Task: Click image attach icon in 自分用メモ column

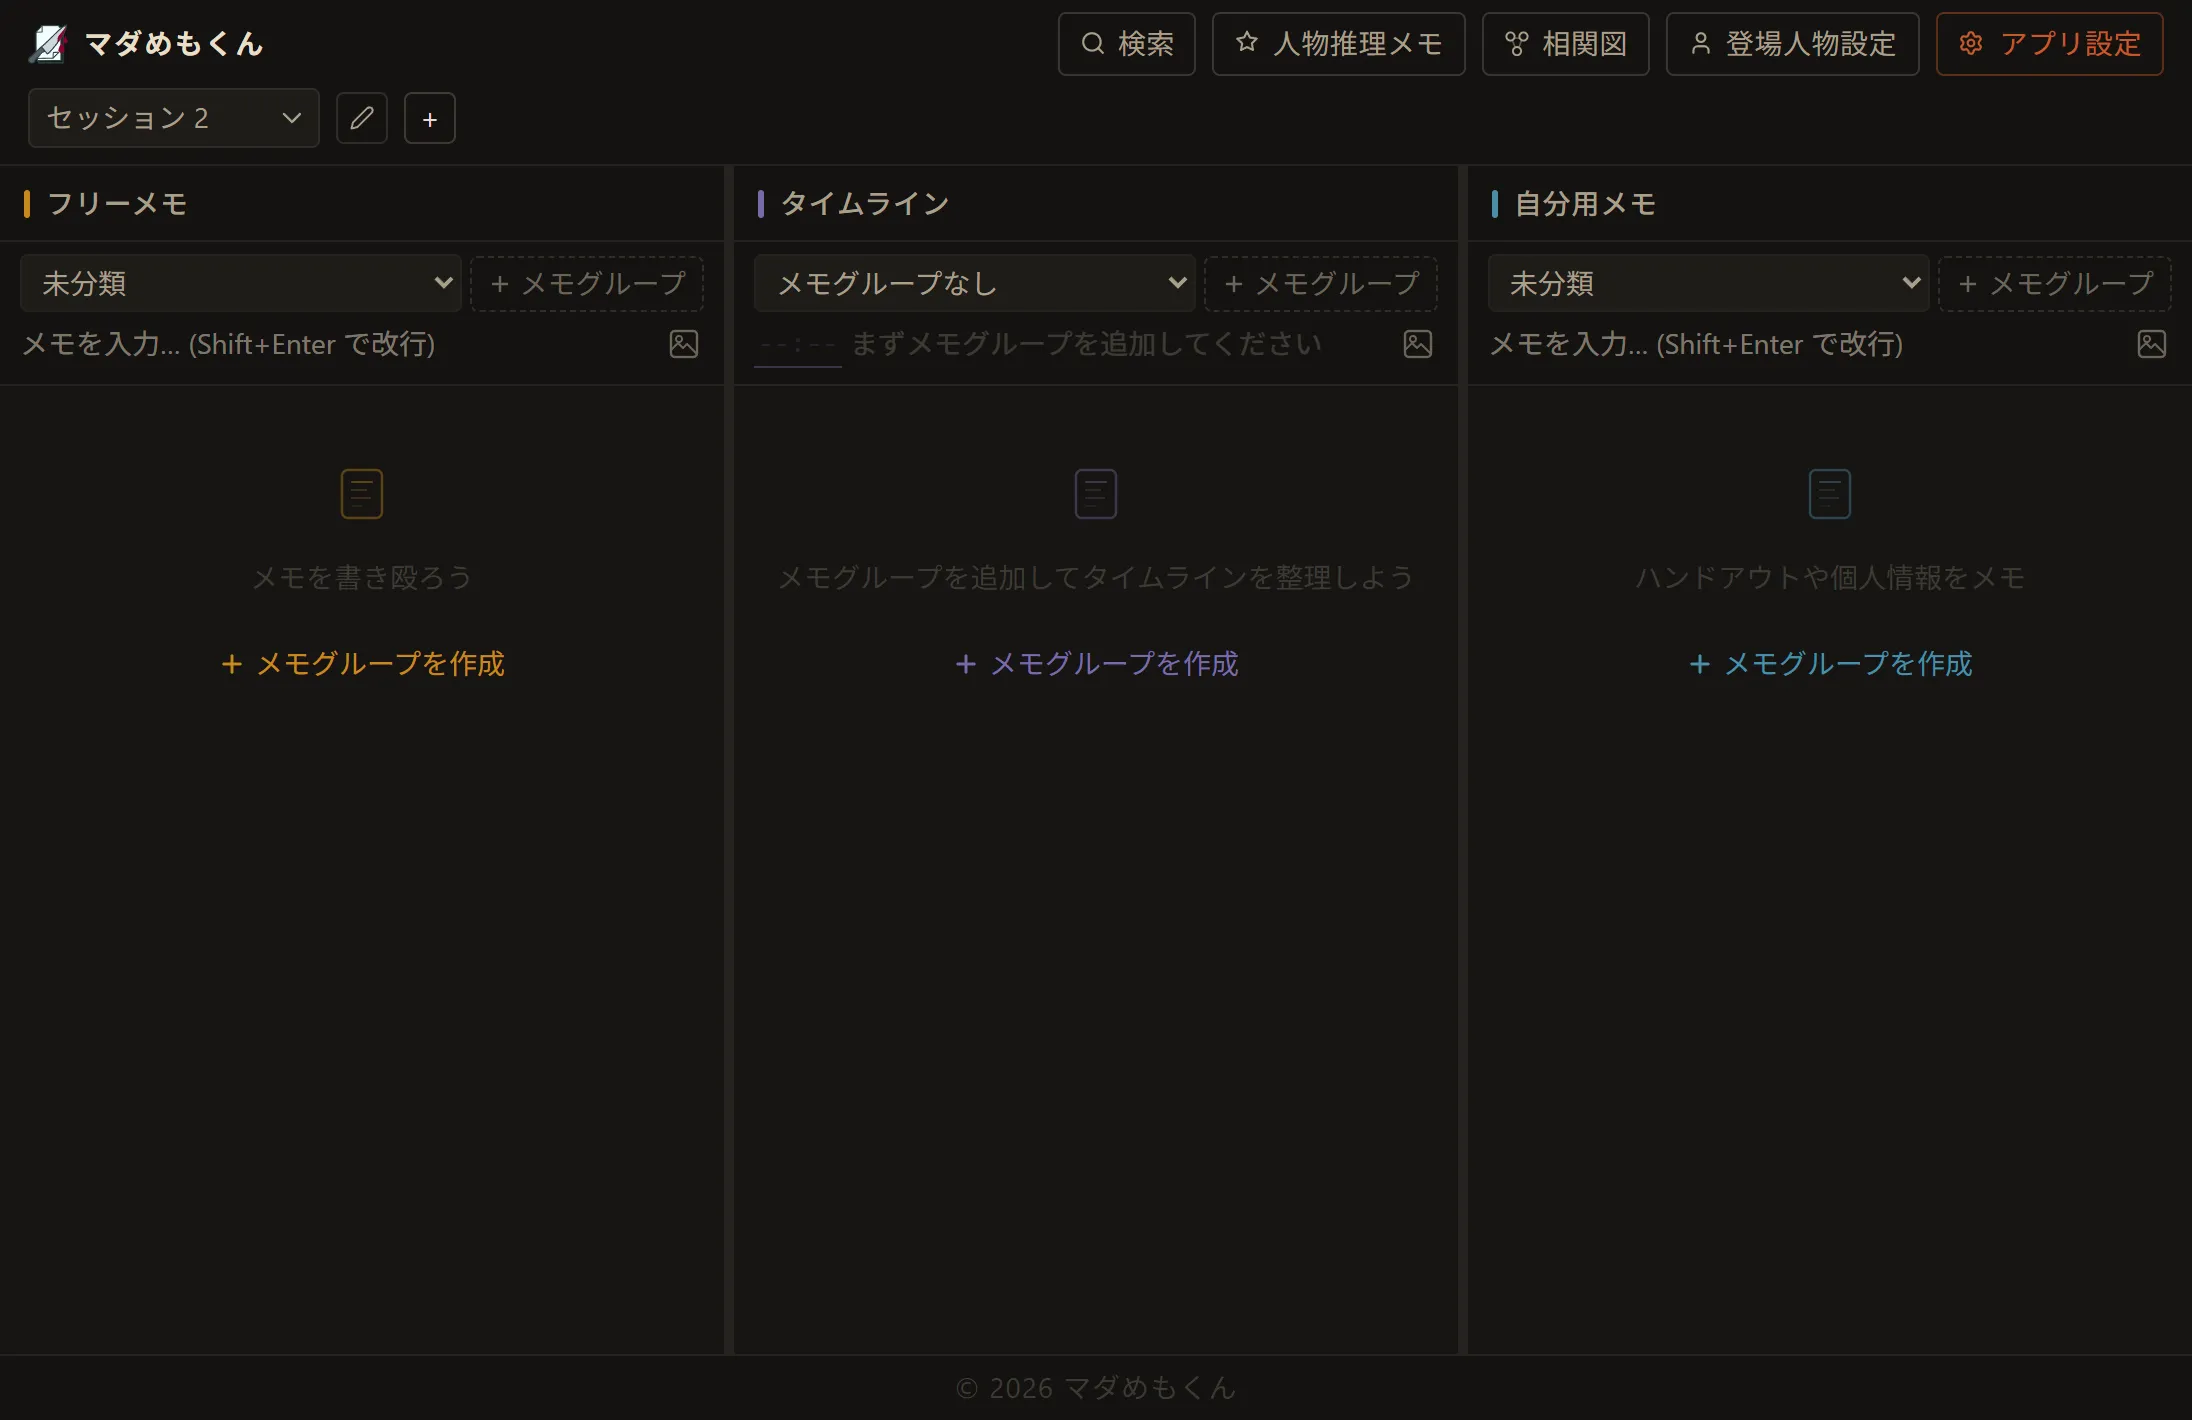Action: (2152, 344)
